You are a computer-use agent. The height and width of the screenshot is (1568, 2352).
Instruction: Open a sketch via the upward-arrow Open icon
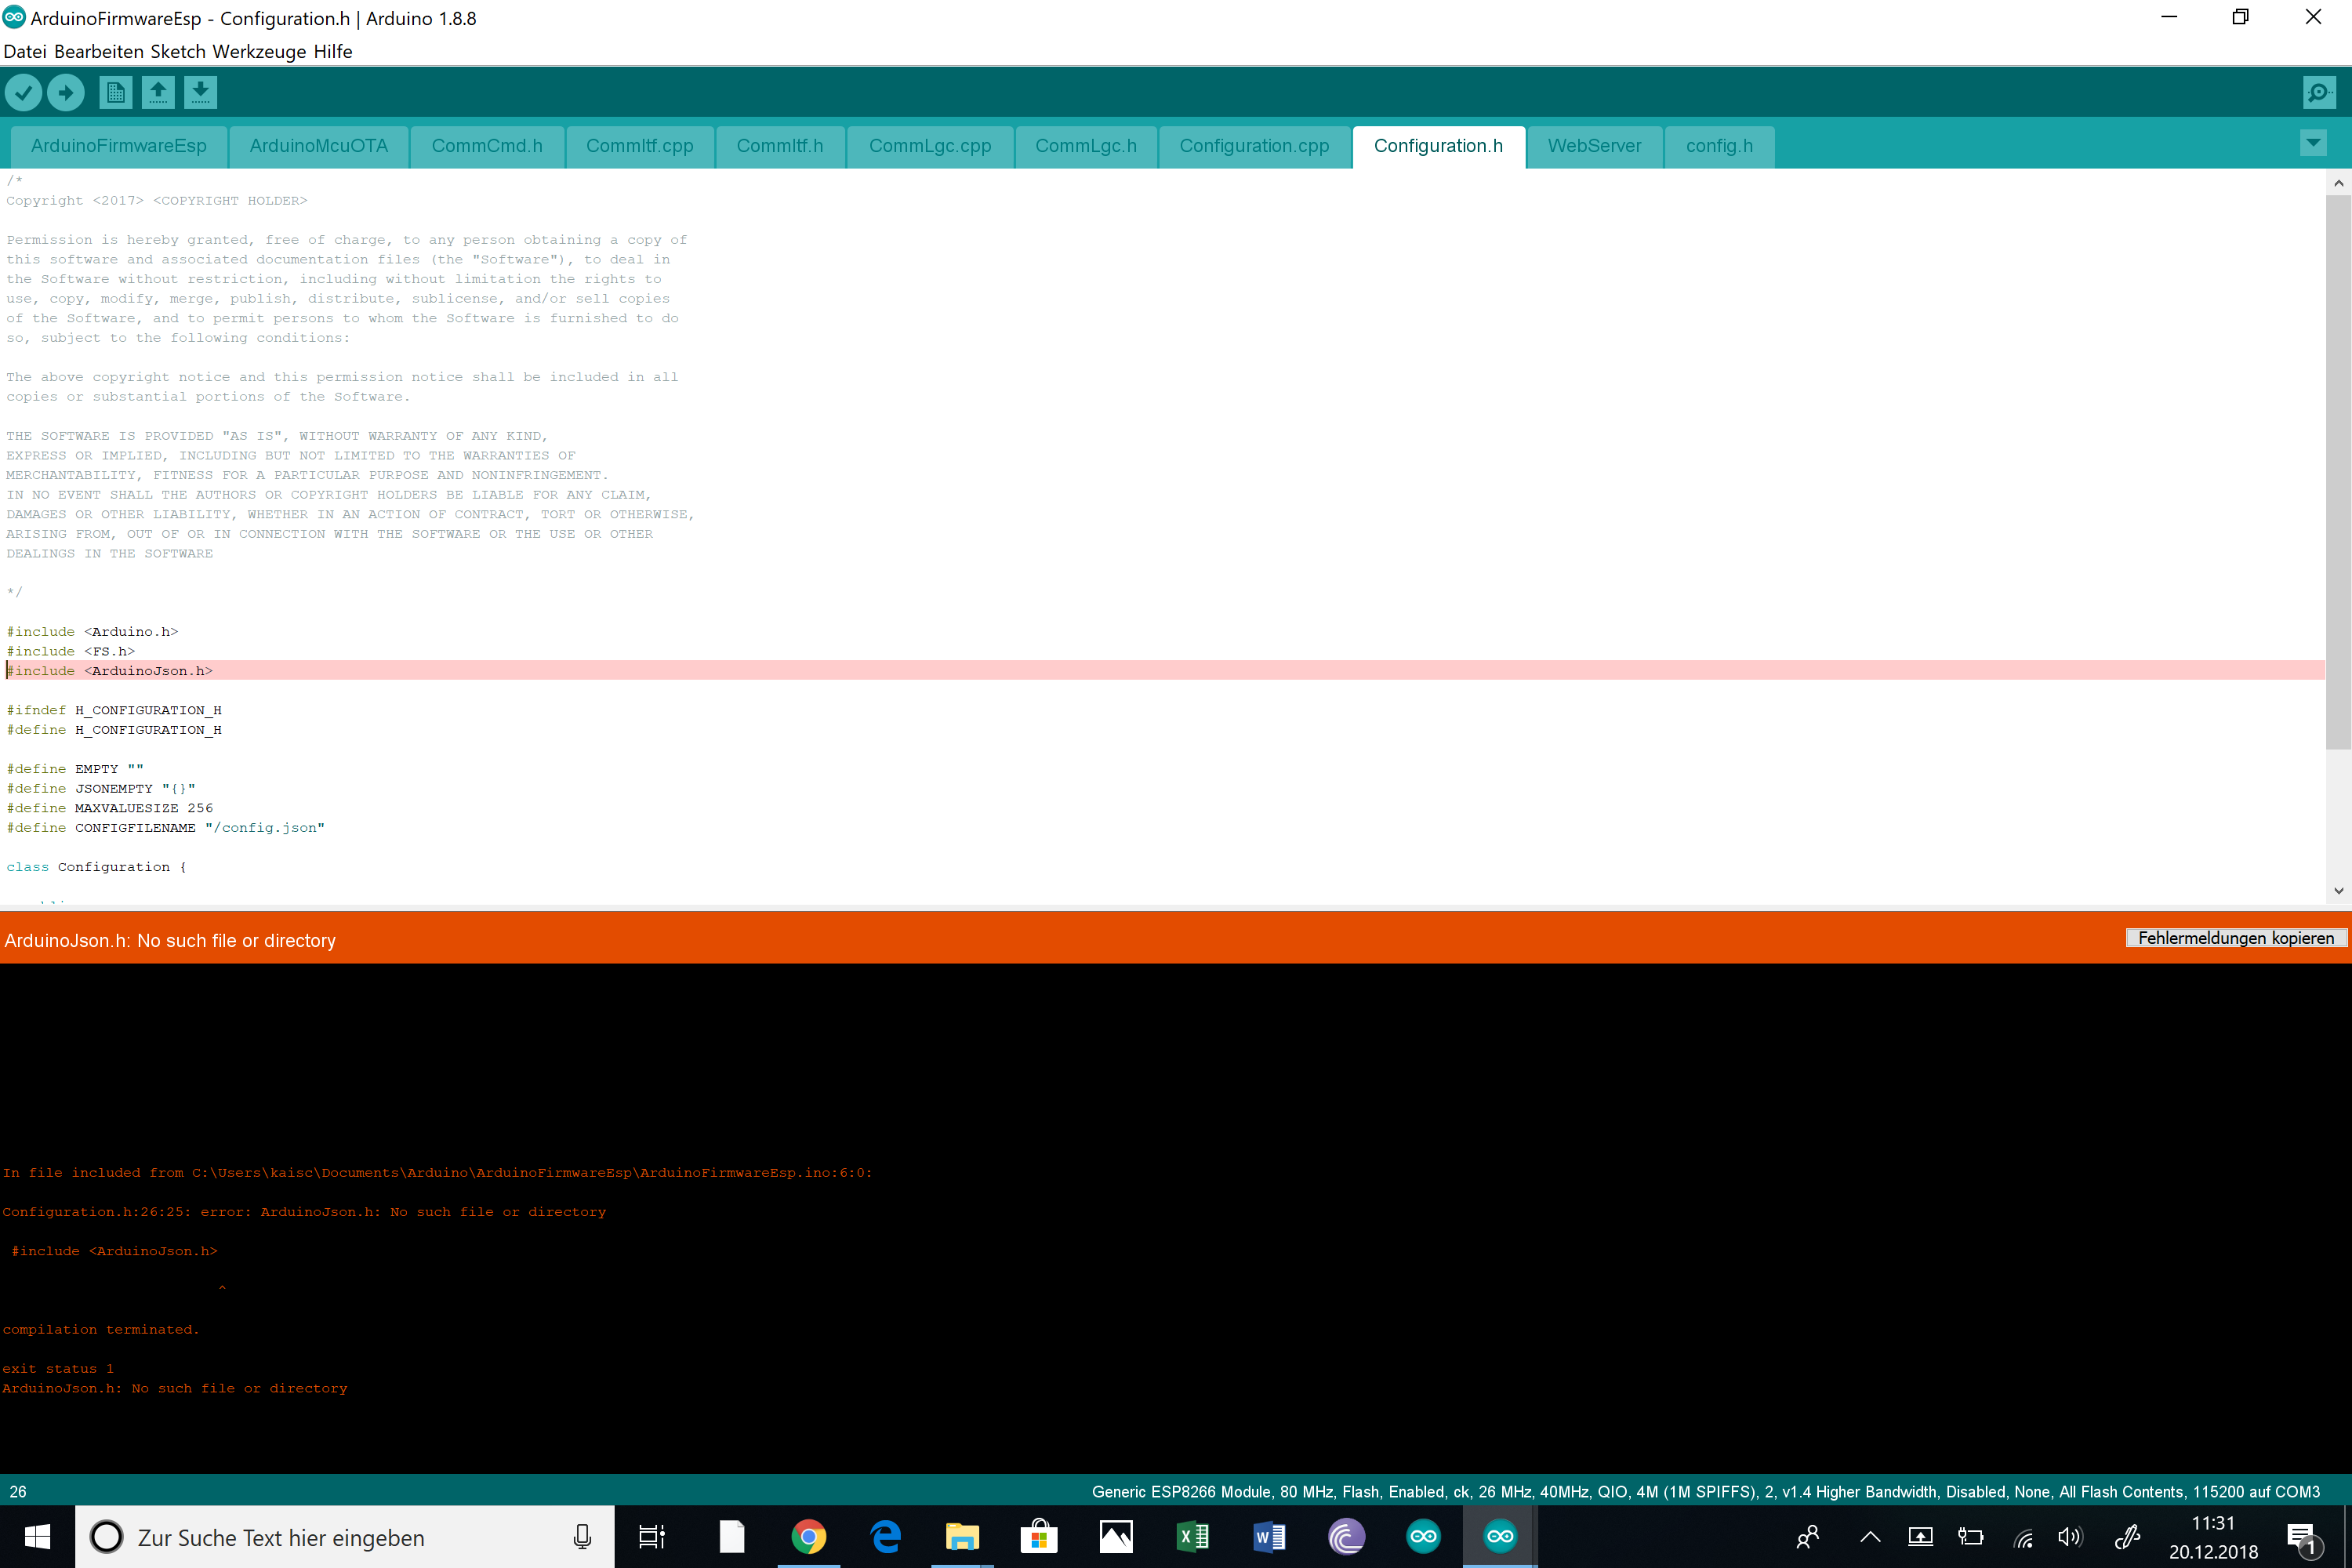[158, 92]
